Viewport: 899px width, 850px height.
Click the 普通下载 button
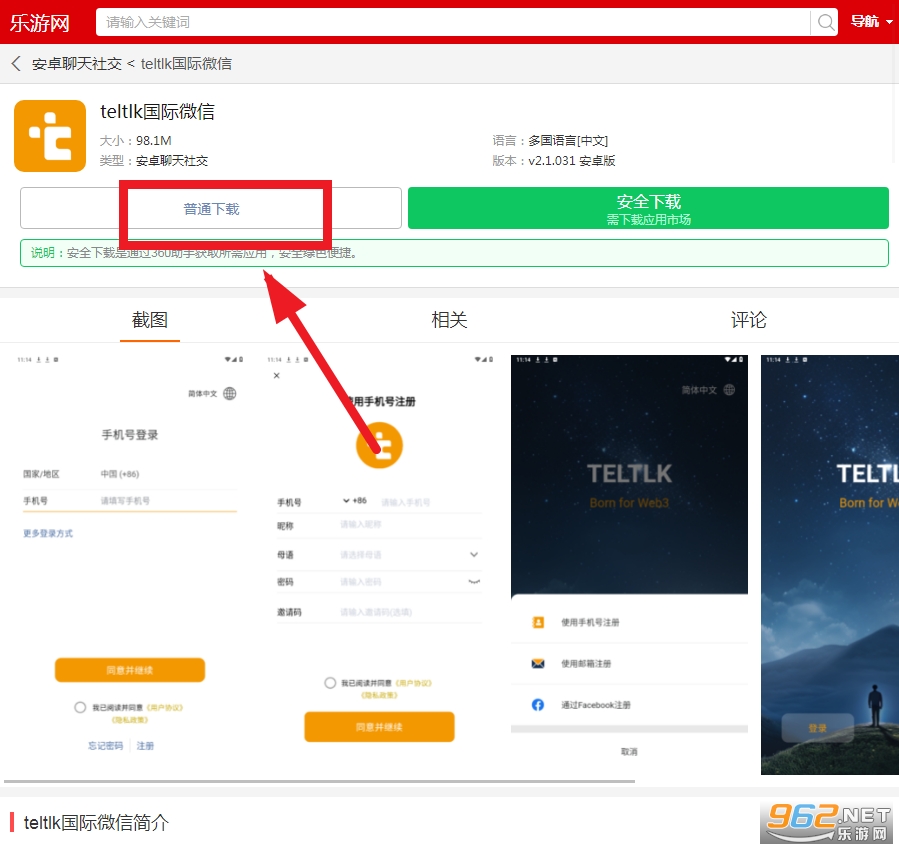point(211,209)
